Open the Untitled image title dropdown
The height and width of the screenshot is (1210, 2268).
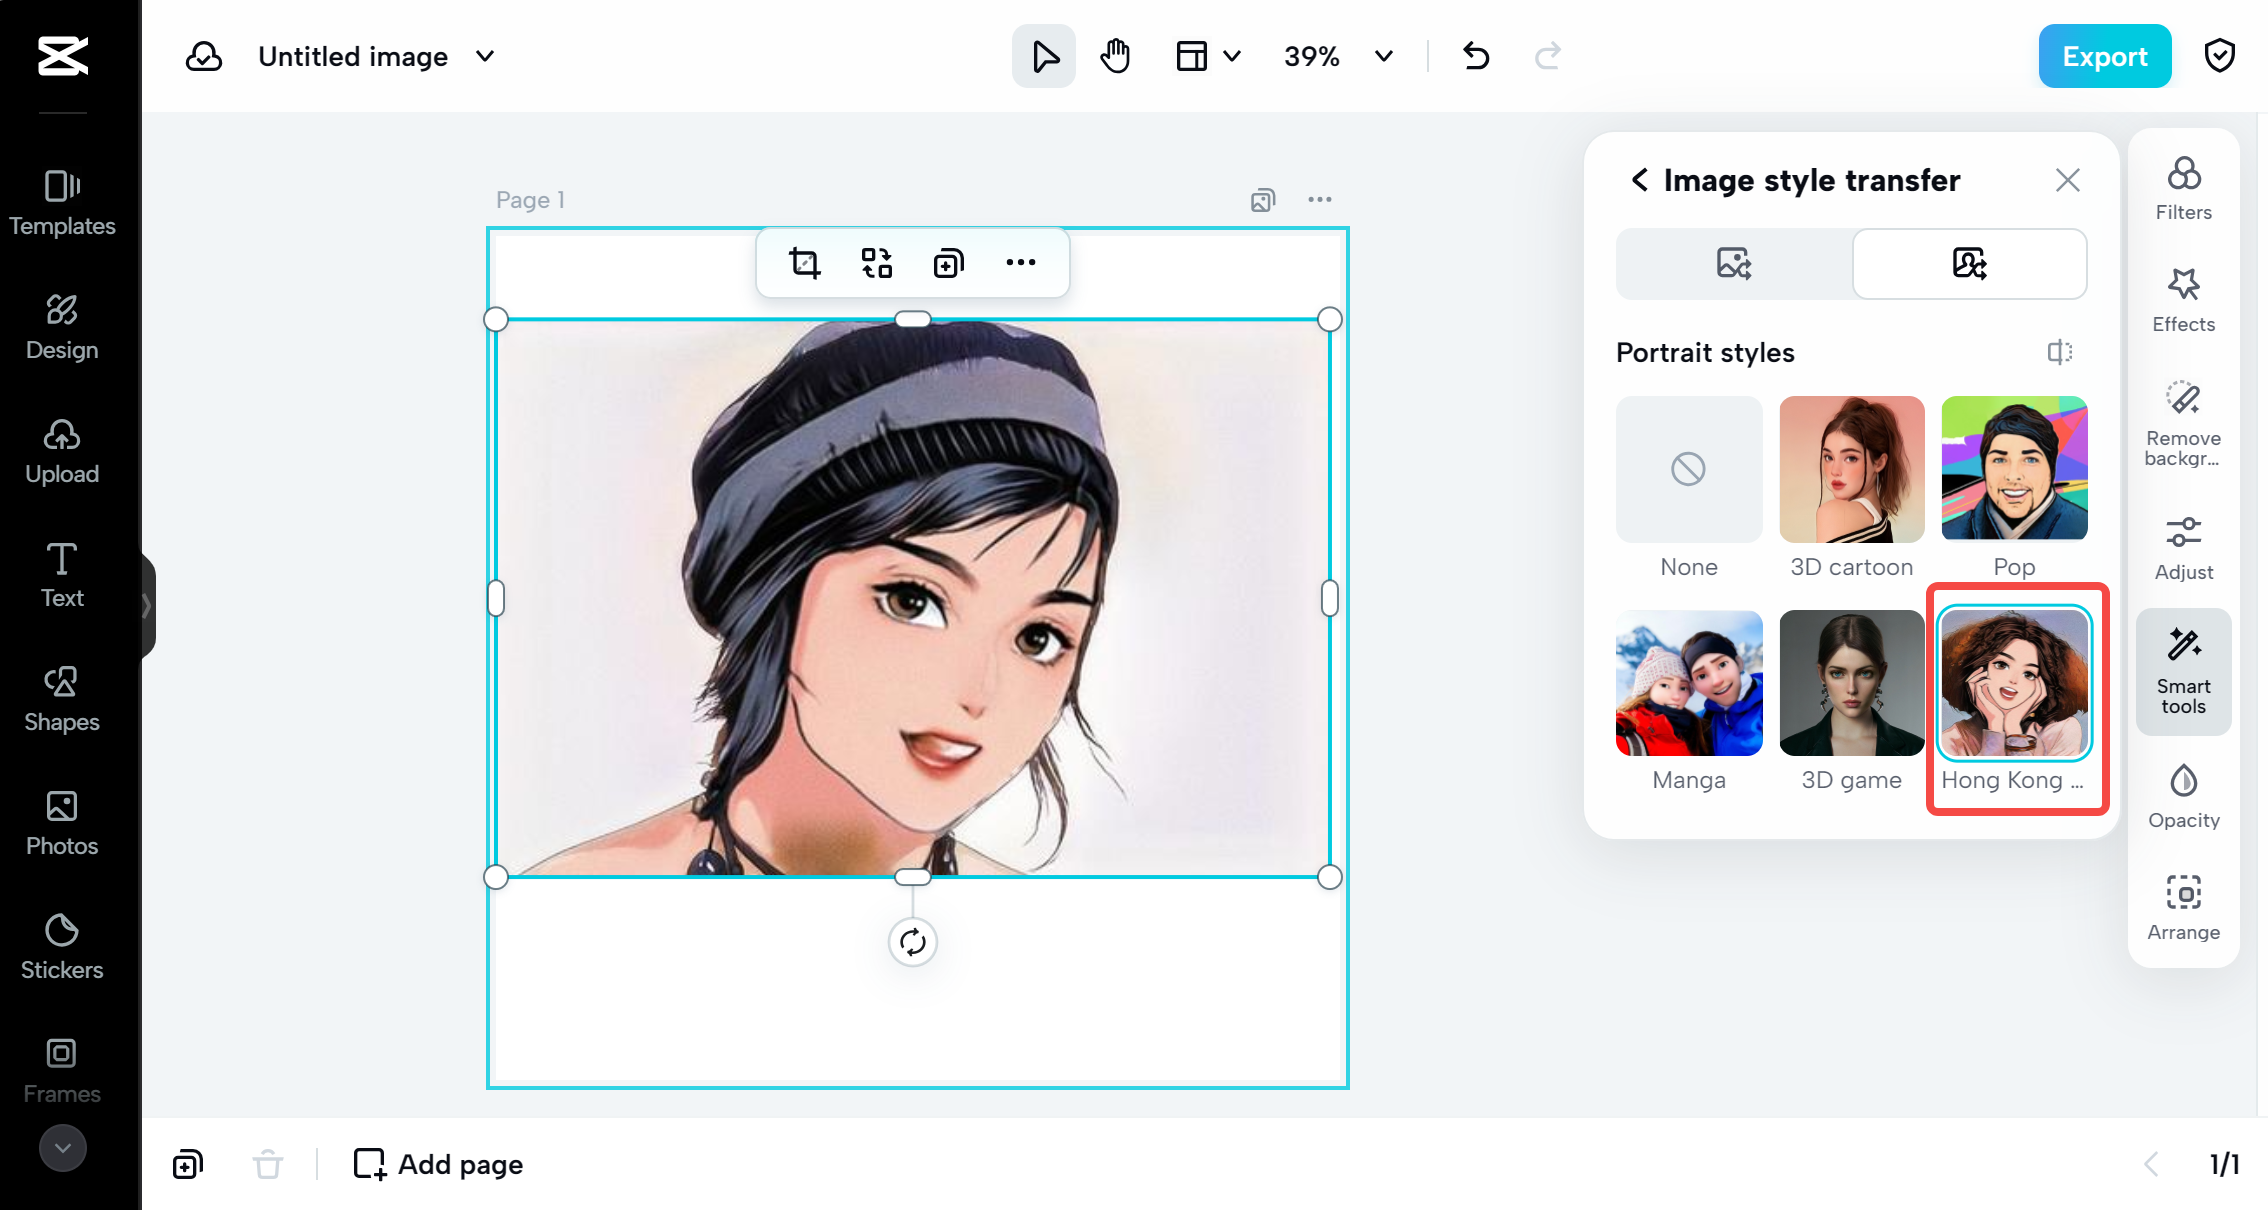click(485, 56)
